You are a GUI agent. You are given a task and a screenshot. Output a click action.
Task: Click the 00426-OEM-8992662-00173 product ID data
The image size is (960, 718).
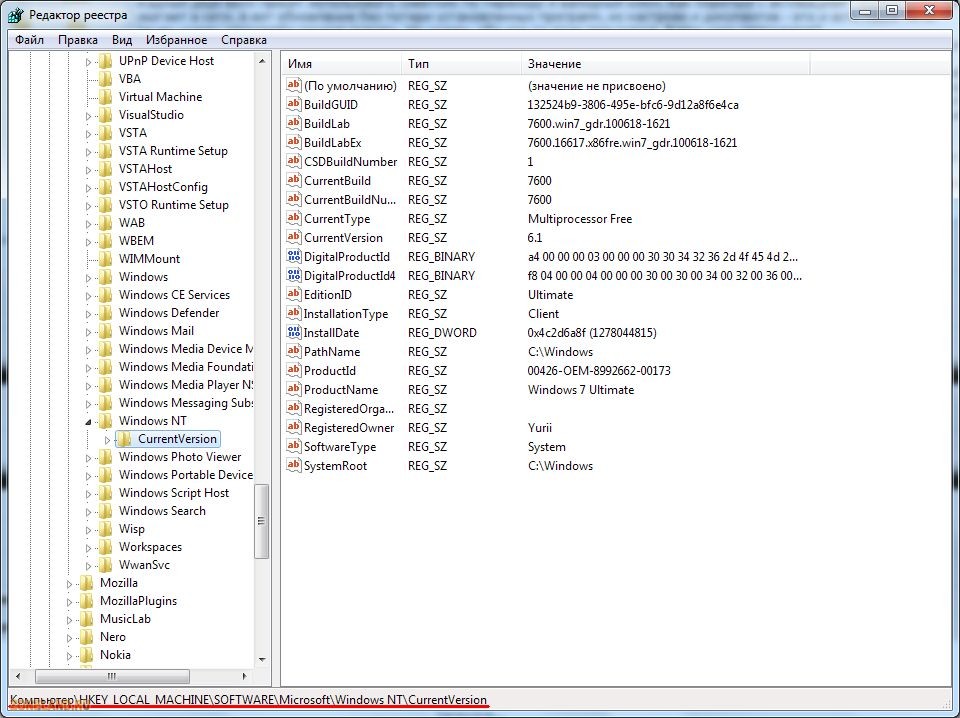coord(599,370)
